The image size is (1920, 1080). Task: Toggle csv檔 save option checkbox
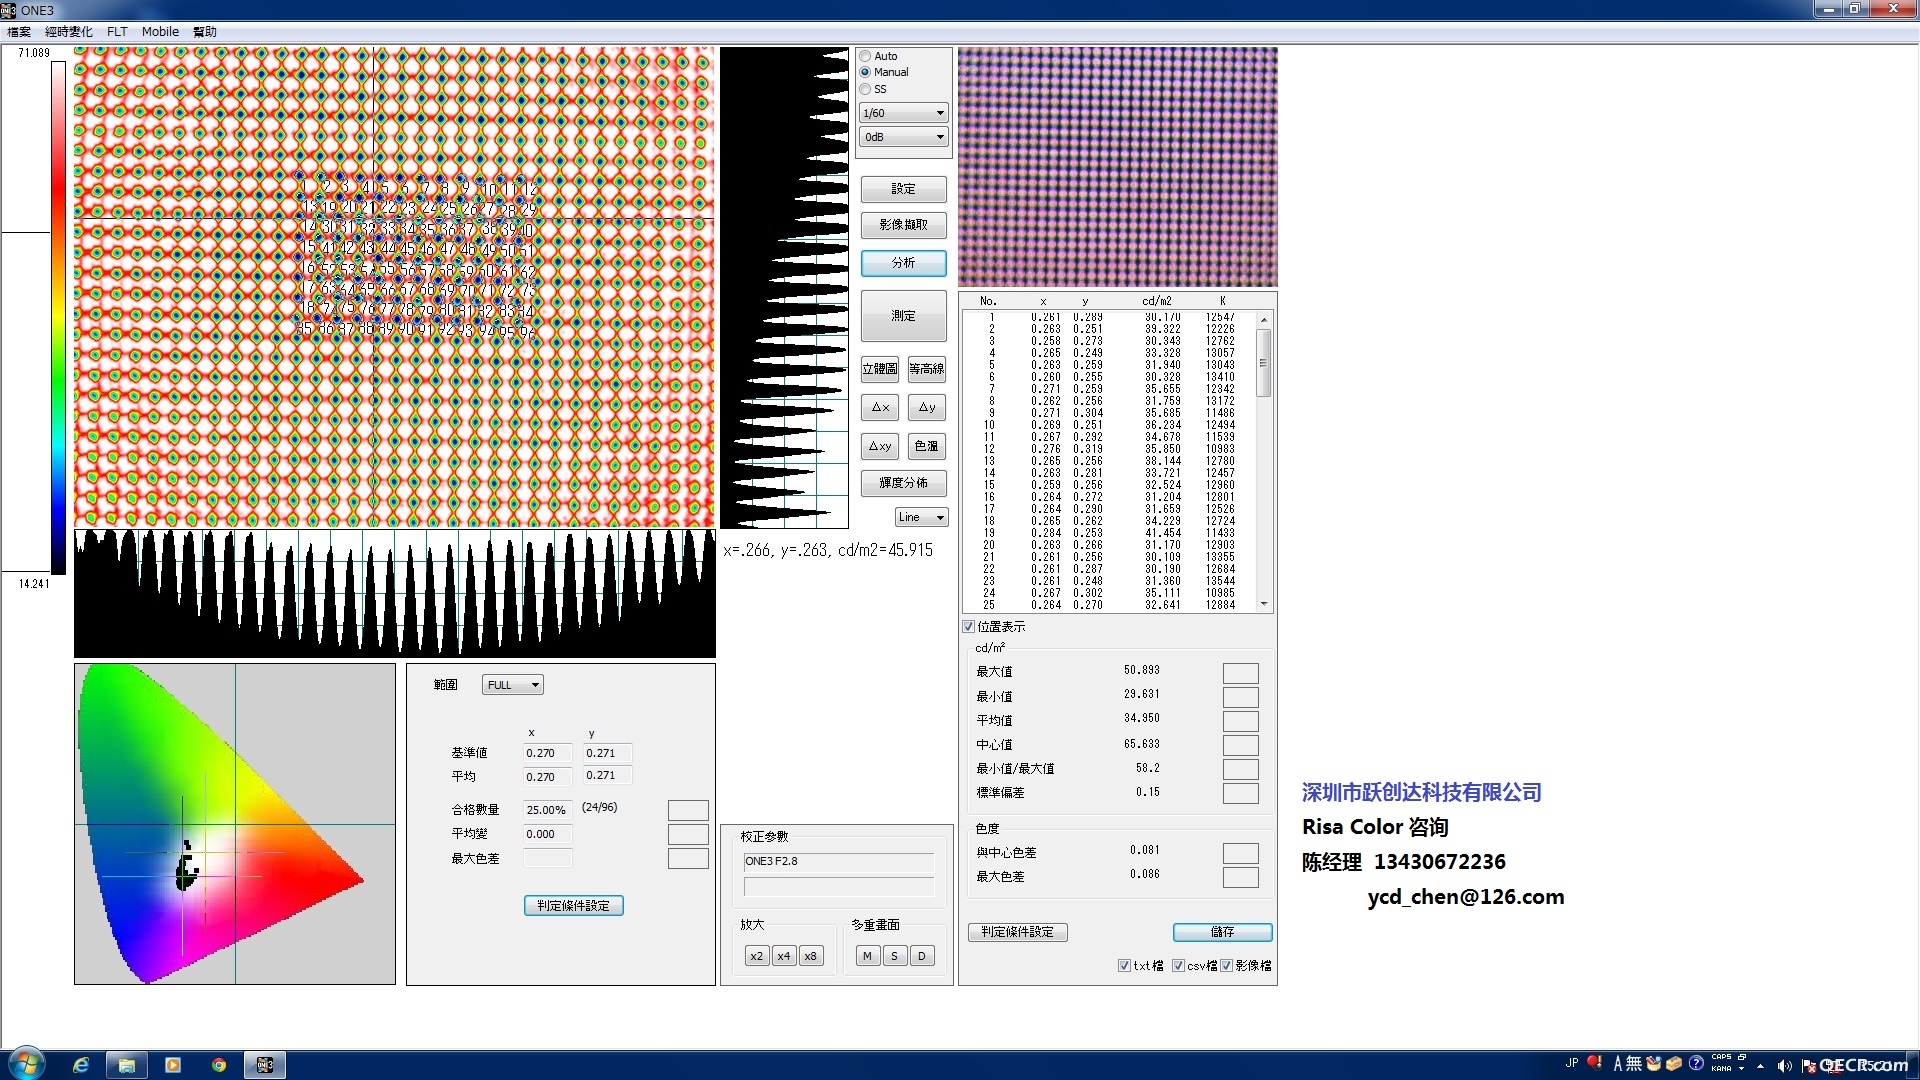1179,966
